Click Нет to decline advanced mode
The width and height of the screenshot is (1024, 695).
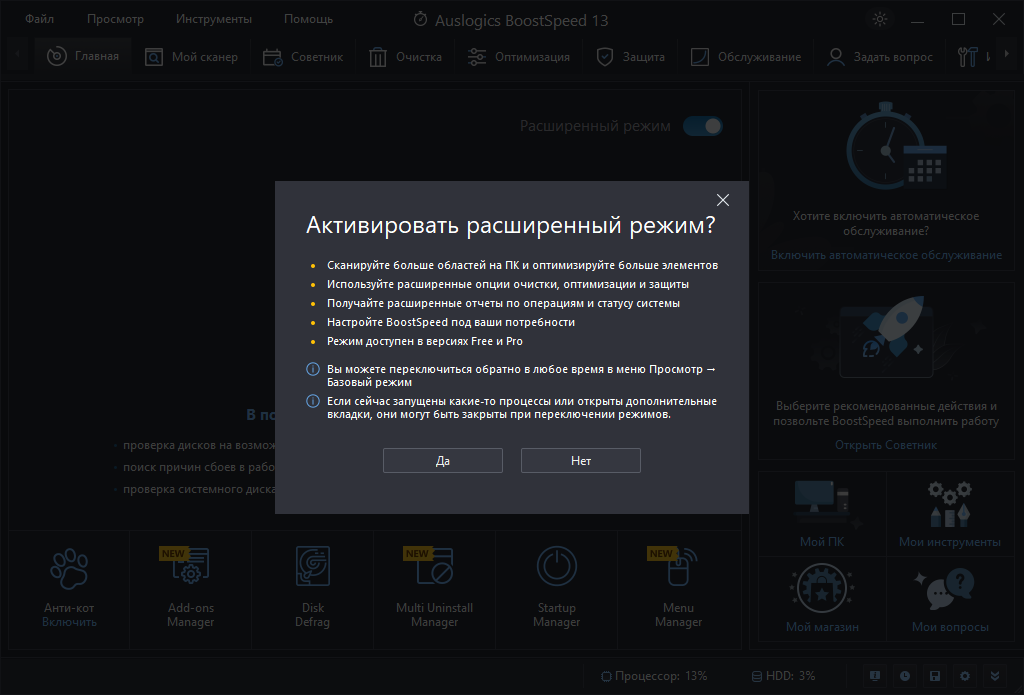click(581, 461)
